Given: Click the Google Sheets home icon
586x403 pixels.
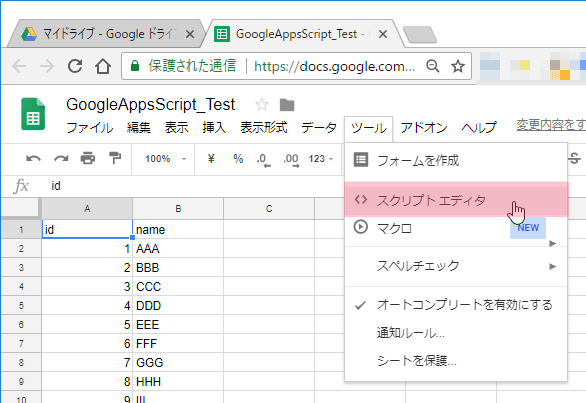Looking at the screenshot, I should click(x=33, y=114).
